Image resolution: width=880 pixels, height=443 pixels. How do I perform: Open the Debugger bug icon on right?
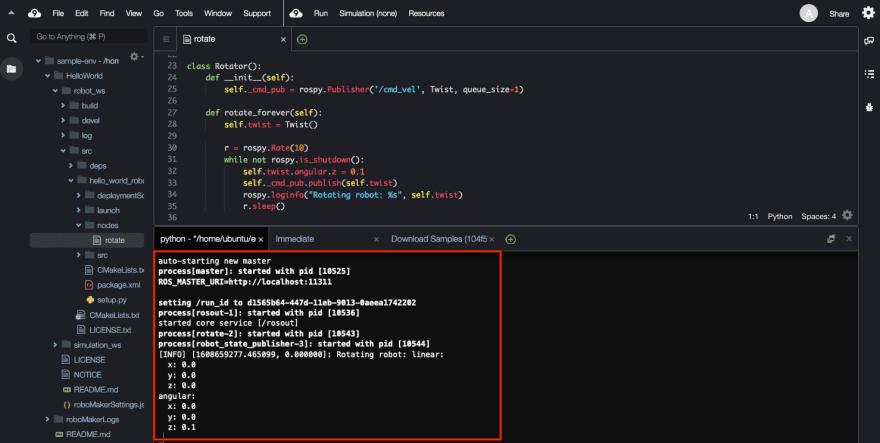[869, 107]
